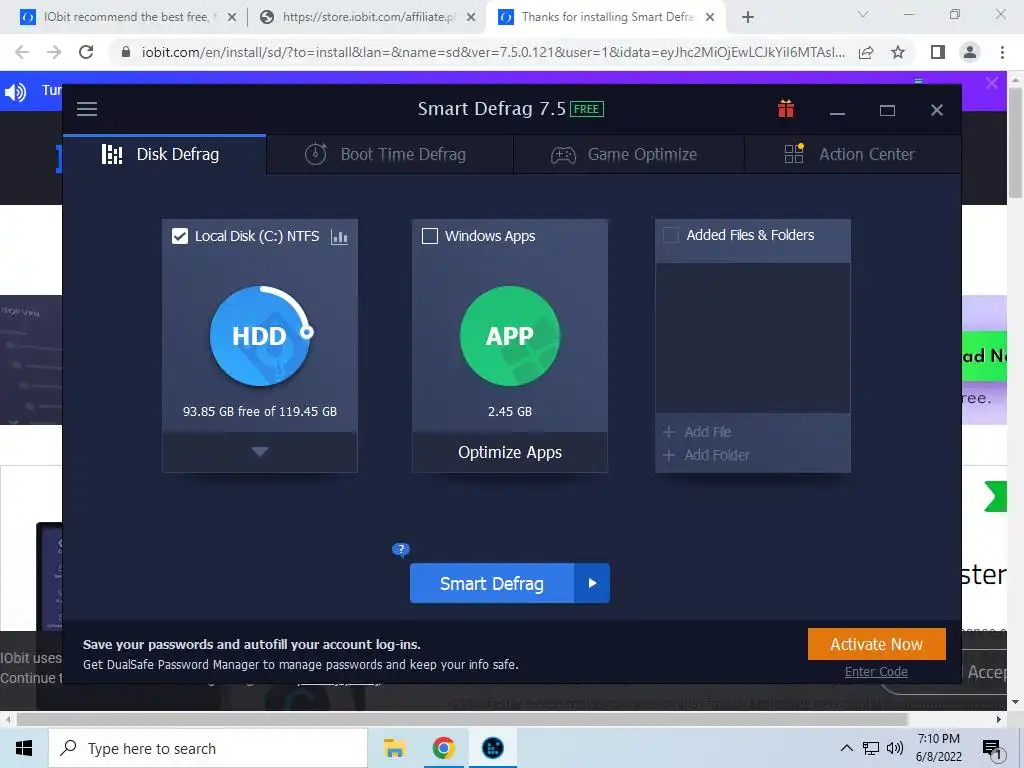Image resolution: width=1024 pixels, height=768 pixels.
Task: Reload the browser page
Action: click(x=86, y=52)
